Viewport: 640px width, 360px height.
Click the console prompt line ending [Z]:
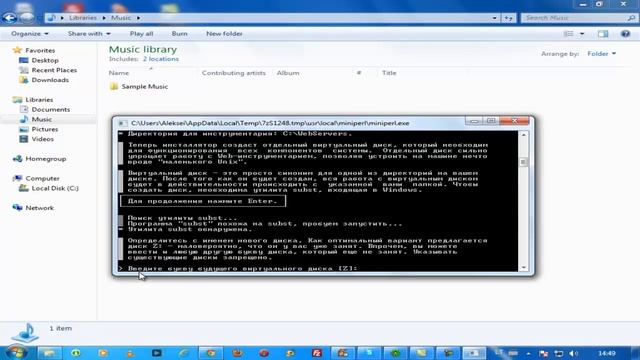pyautogui.click(x=238, y=269)
